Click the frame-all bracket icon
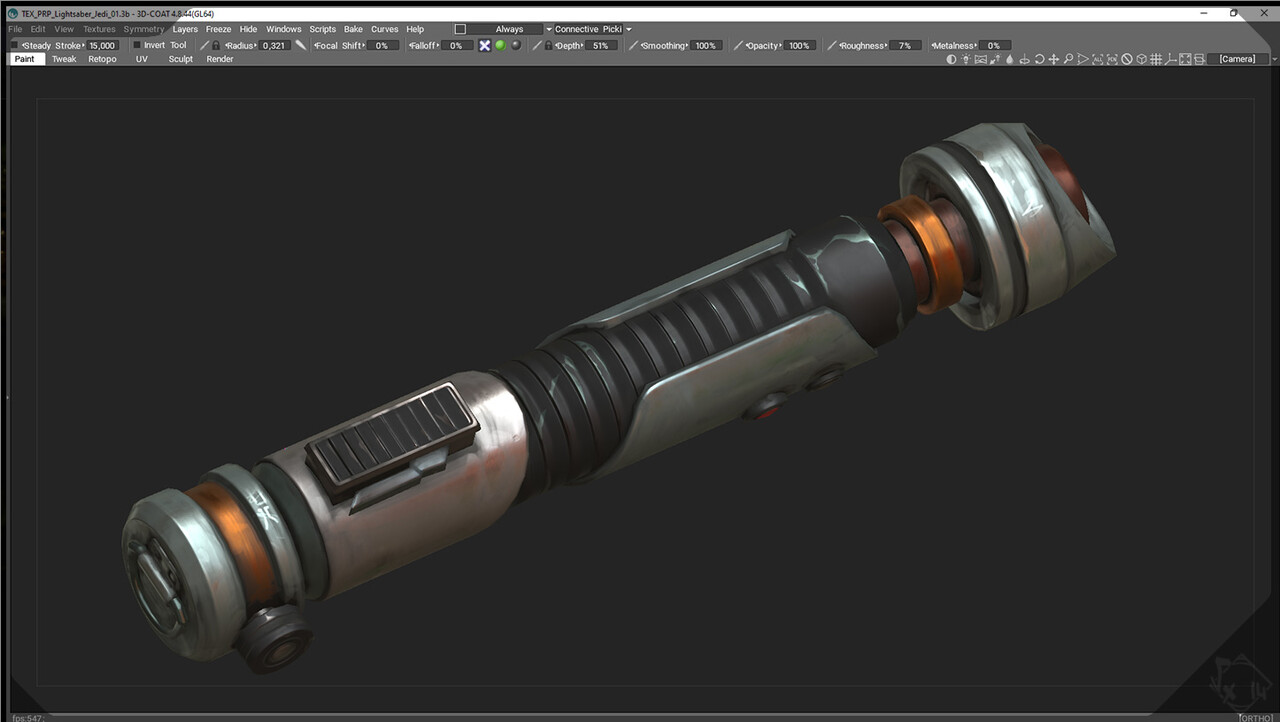This screenshot has height=722, width=1280. pyautogui.click(x=1098, y=59)
